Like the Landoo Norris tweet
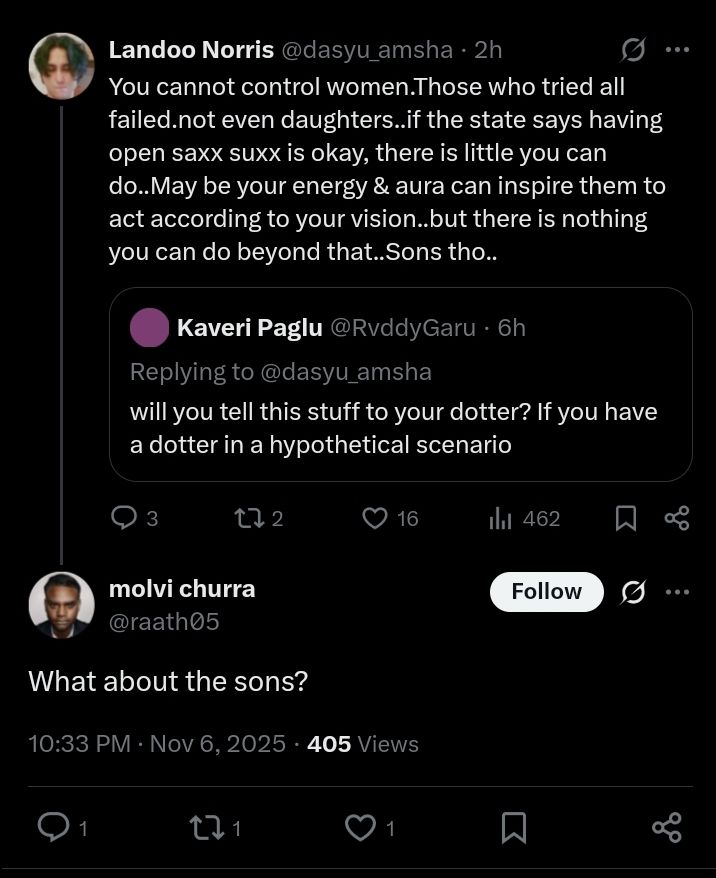The width and height of the screenshot is (716, 878). [x=375, y=518]
